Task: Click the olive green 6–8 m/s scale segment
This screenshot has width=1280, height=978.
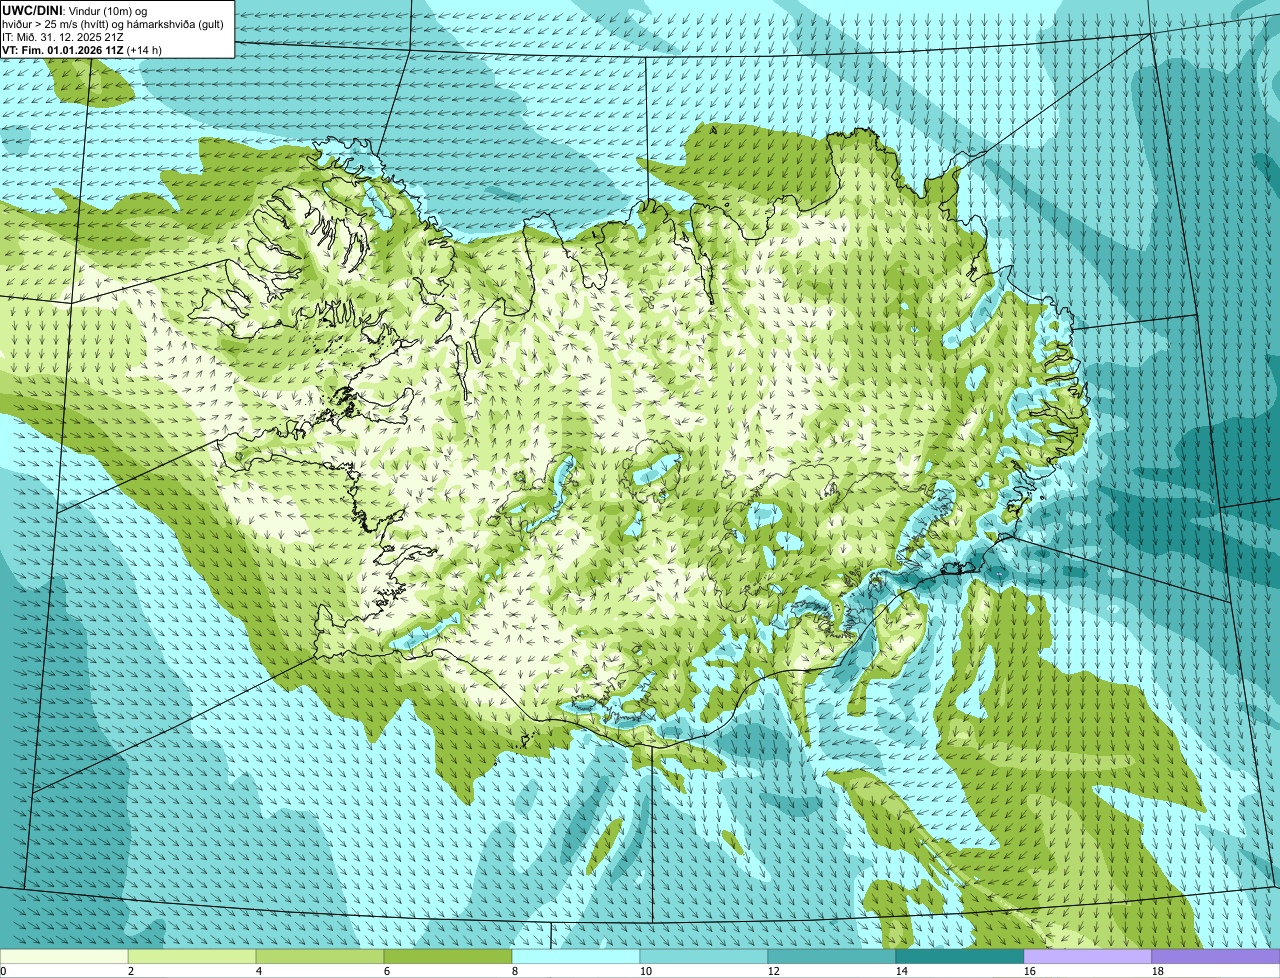Action: click(448, 956)
